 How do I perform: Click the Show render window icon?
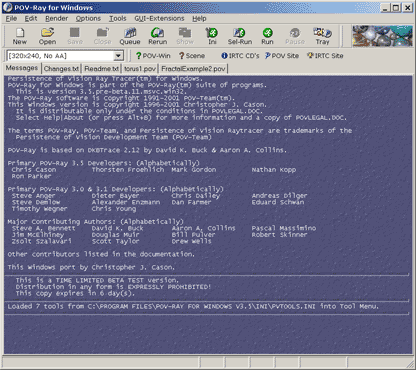[x=185, y=36]
